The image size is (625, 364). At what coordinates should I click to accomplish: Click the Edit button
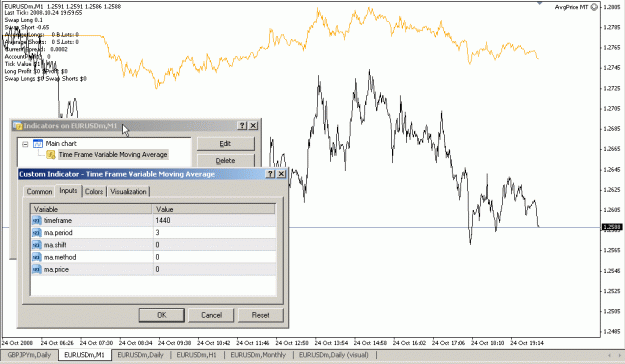tap(225, 144)
